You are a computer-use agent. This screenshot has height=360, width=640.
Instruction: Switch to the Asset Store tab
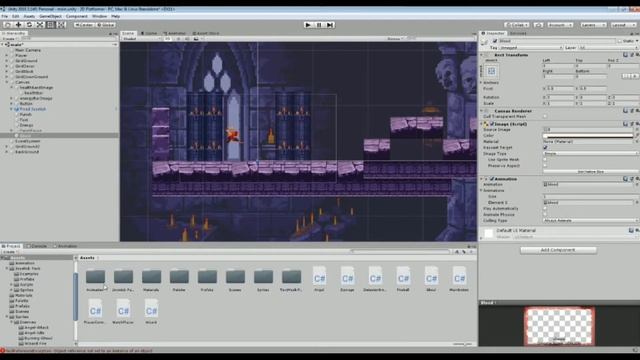coord(206,33)
